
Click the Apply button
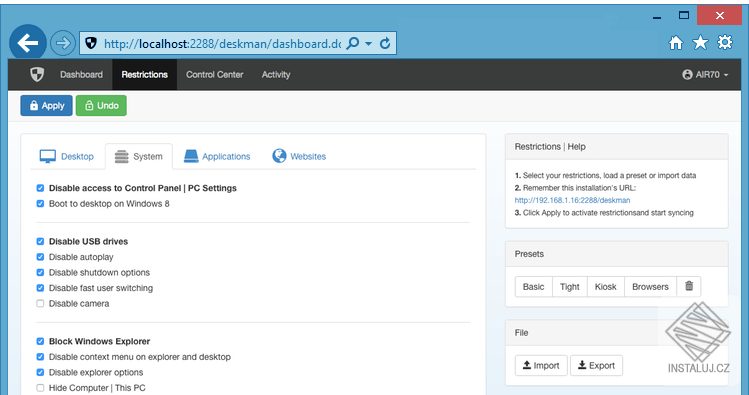pos(46,106)
